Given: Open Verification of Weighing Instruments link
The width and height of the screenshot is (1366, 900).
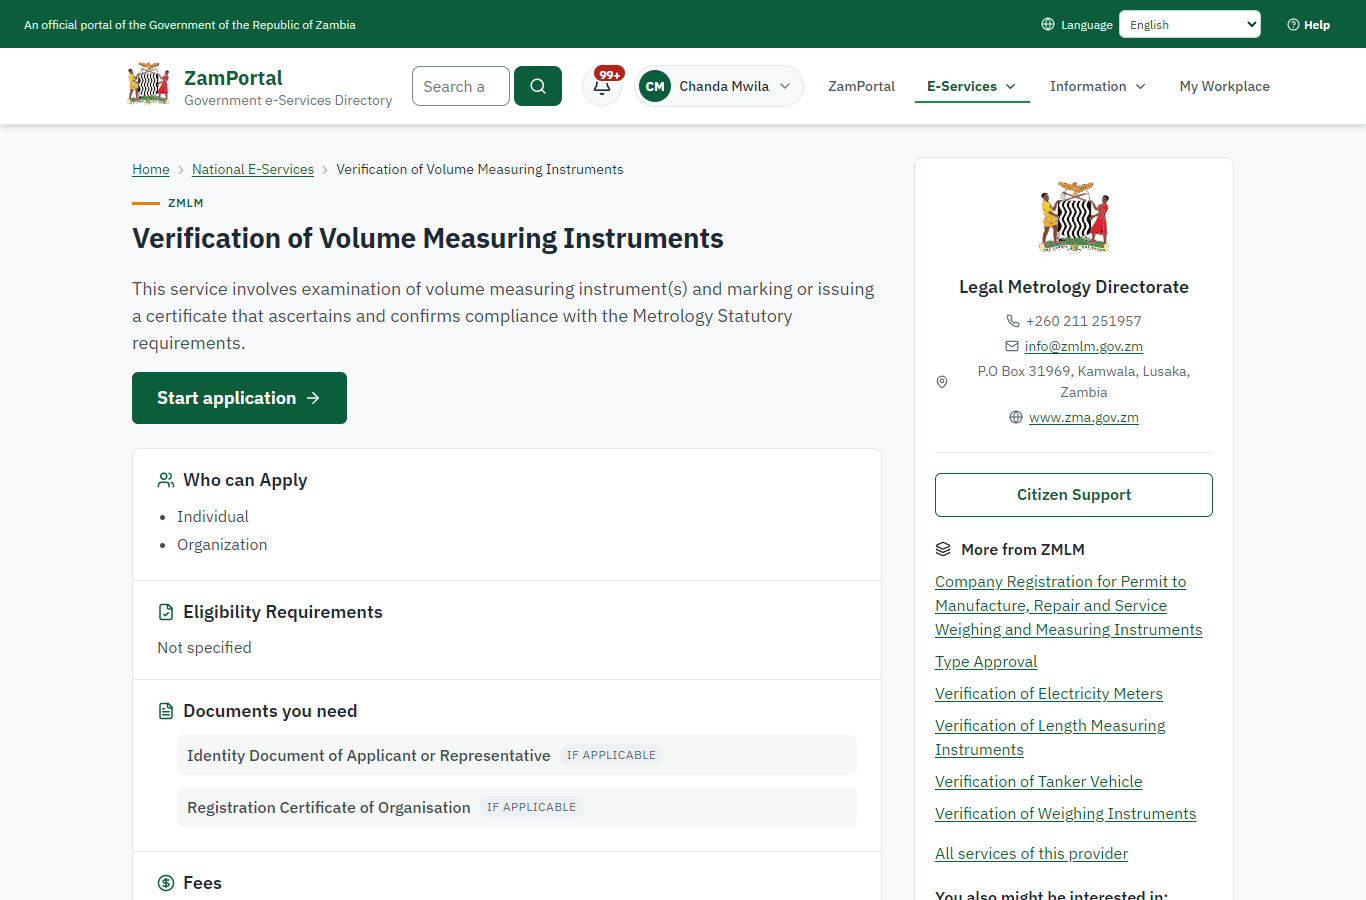Looking at the screenshot, I should click(x=1066, y=813).
